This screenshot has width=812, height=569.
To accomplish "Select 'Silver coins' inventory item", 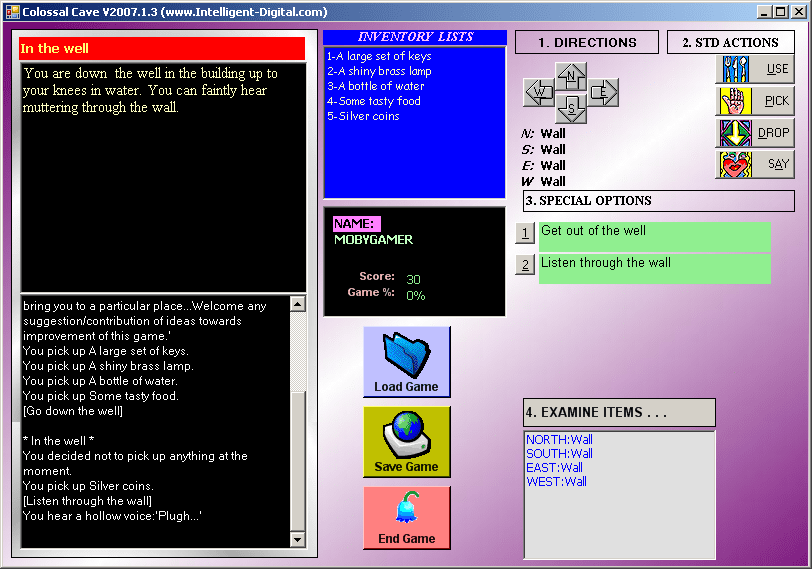I will click(362, 116).
